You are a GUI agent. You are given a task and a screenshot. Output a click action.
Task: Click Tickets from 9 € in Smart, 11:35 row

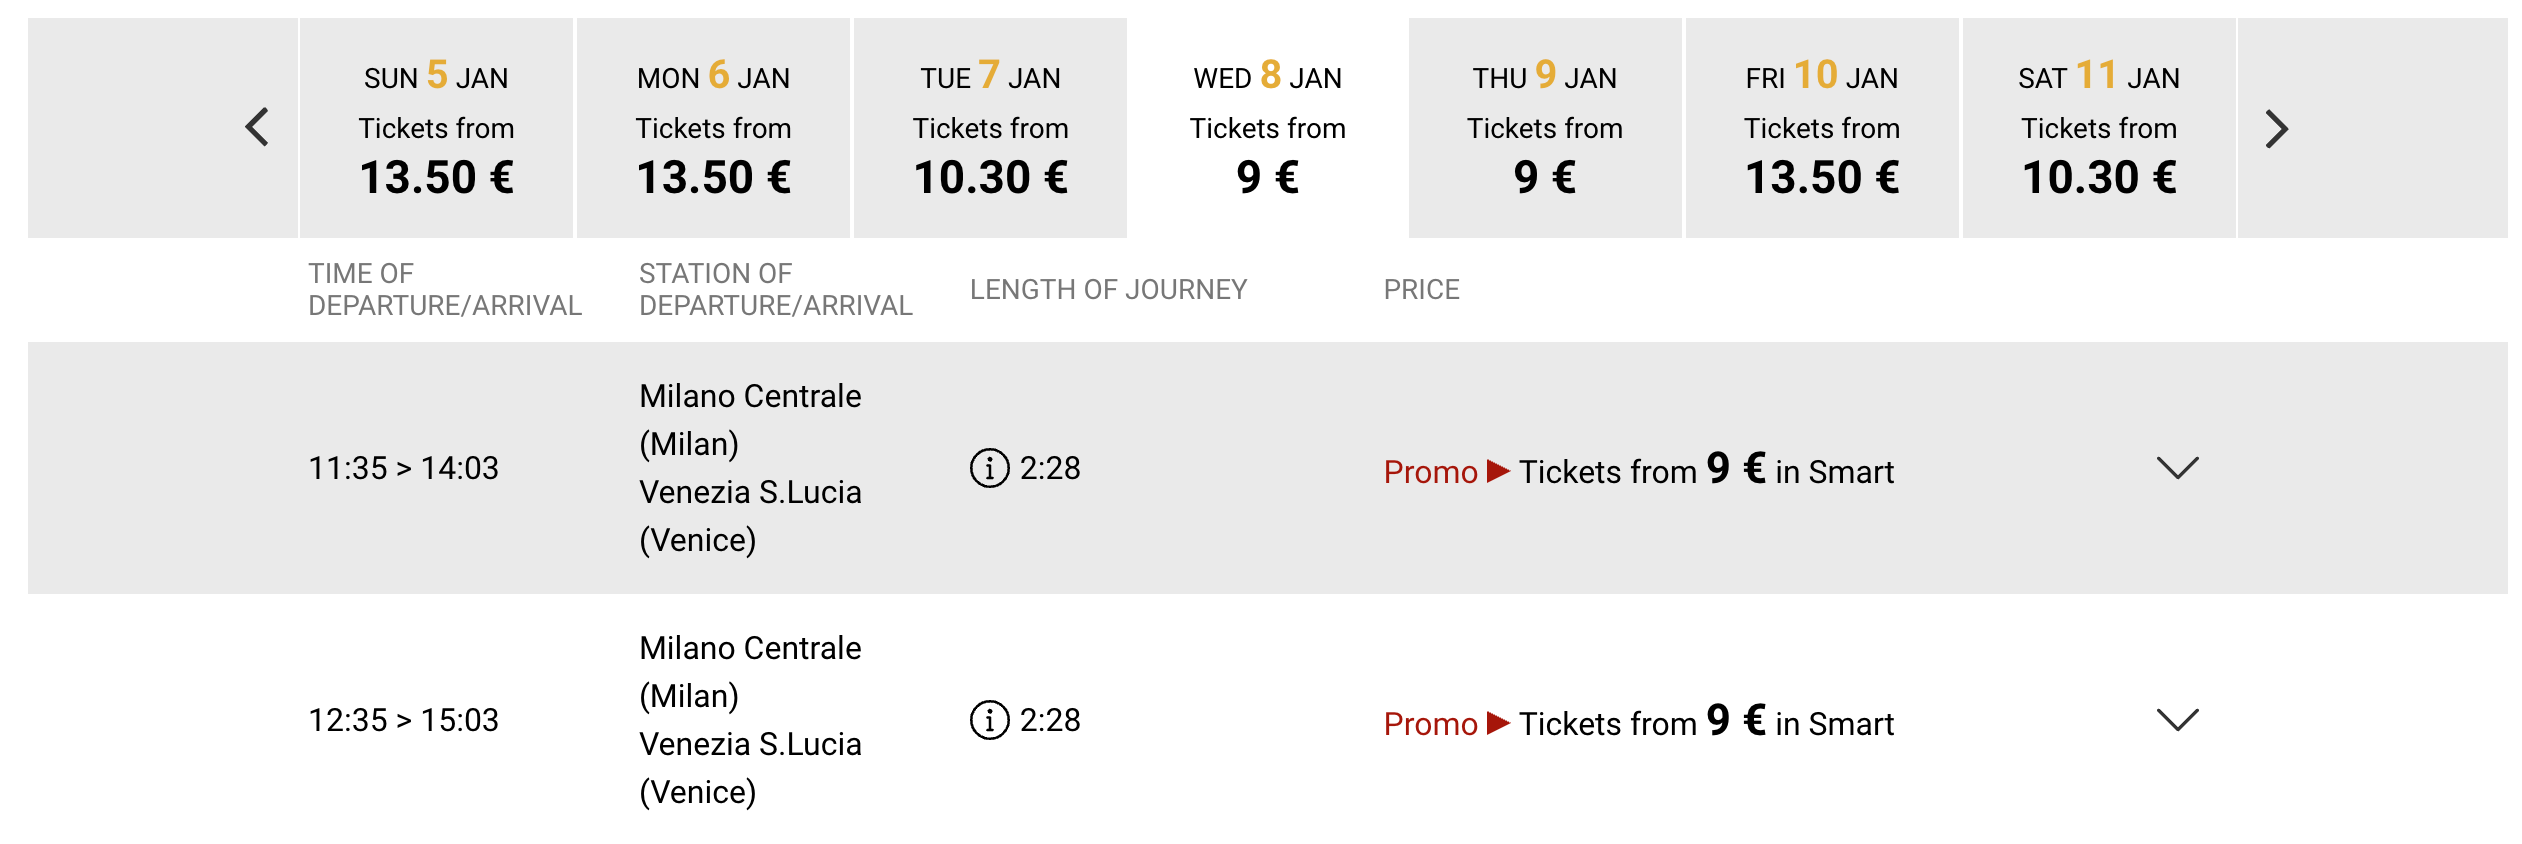(x=1706, y=469)
